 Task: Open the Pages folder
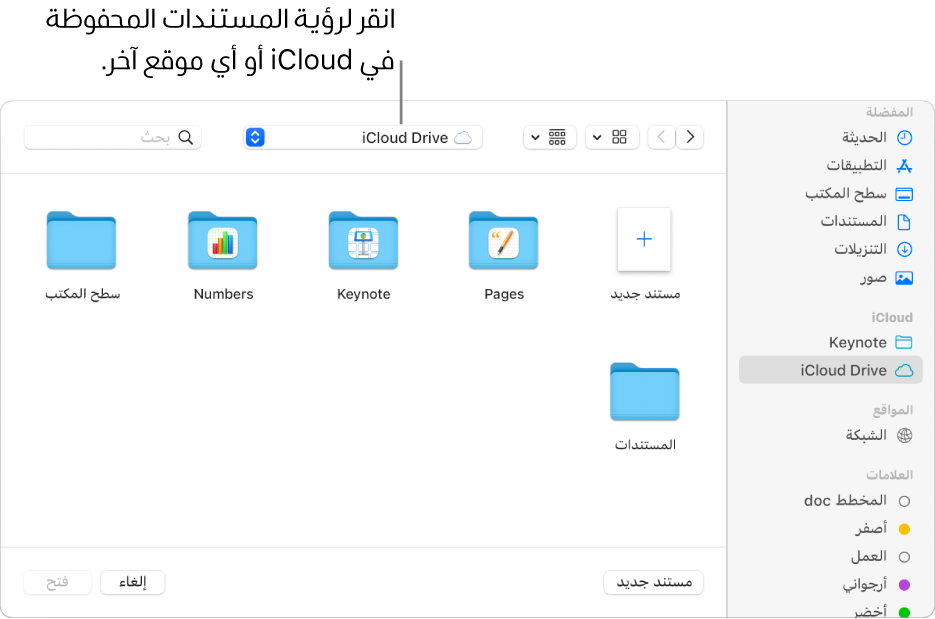coord(503,242)
